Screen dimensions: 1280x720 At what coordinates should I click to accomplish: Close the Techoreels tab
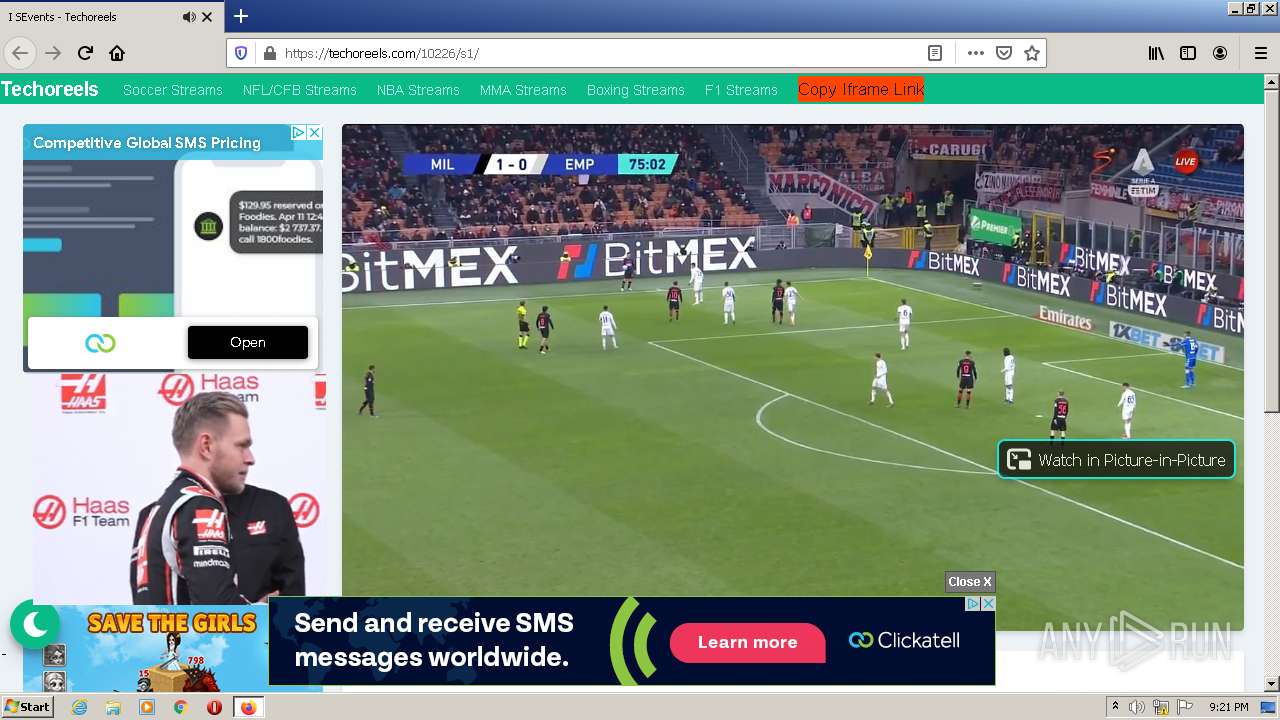pyautogui.click(x=207, y=17)
